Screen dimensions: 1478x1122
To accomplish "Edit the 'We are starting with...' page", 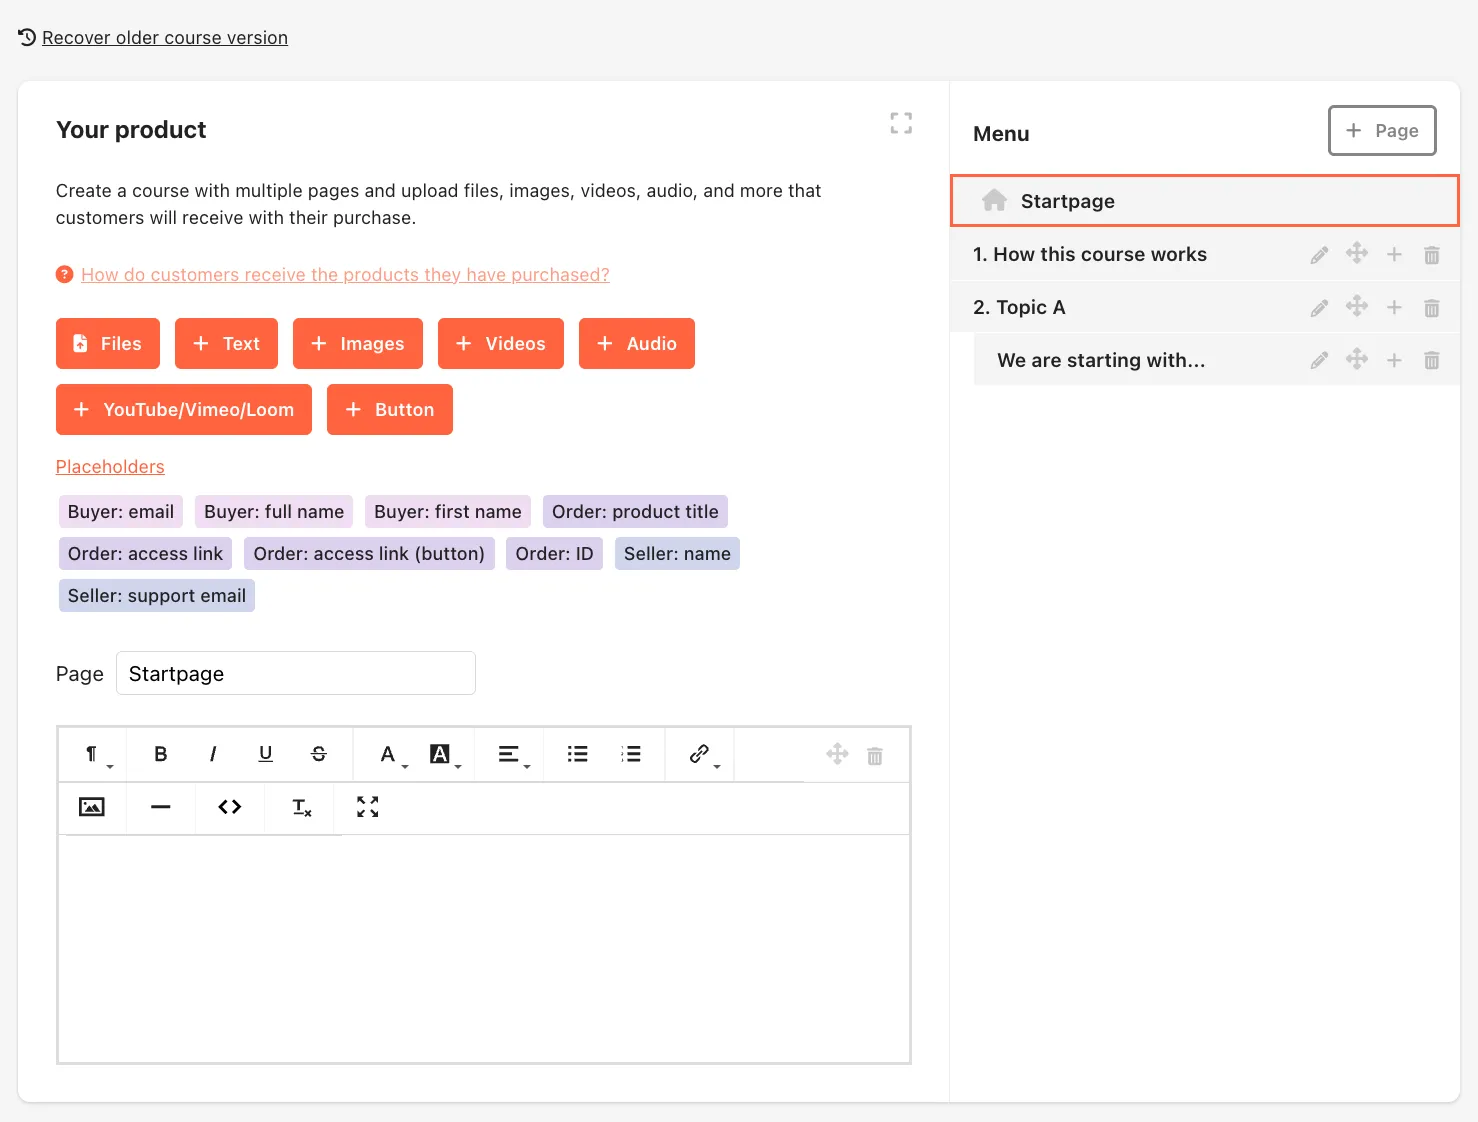I will [1319, 360].
